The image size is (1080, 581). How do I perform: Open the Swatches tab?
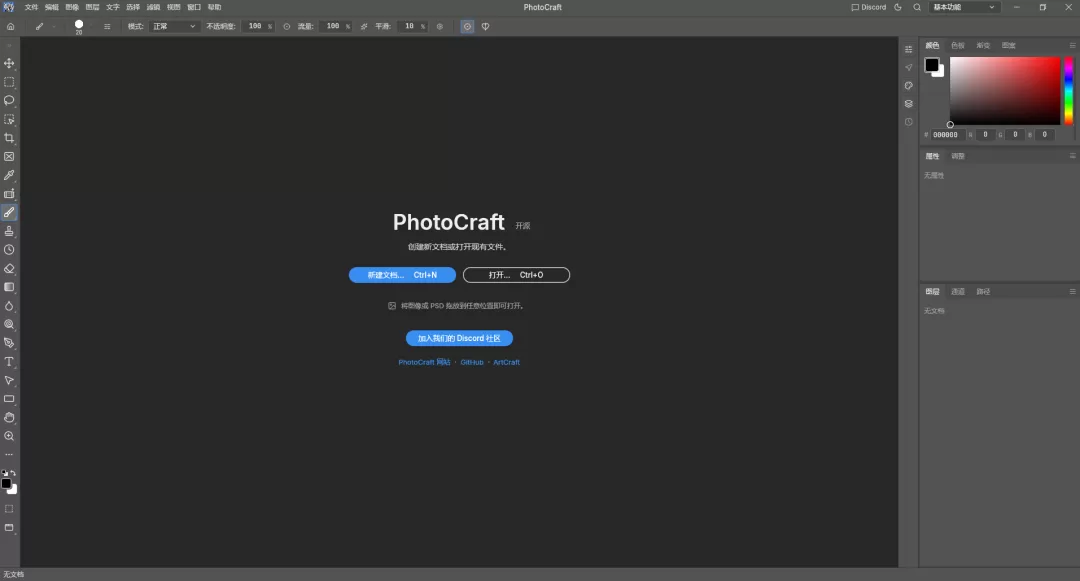pyautogui.click(x=957, y=45)
